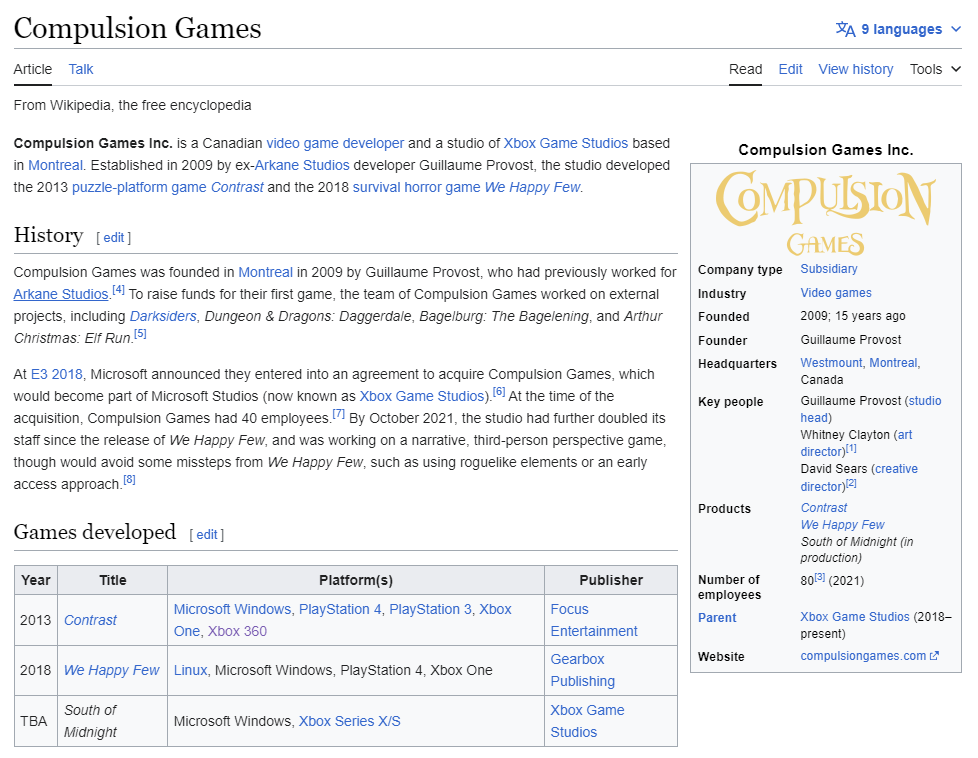Open the puzzle-platform game link
Image resolution: width=978 pixels, height=758 pixels.
(x=139, y=187)
